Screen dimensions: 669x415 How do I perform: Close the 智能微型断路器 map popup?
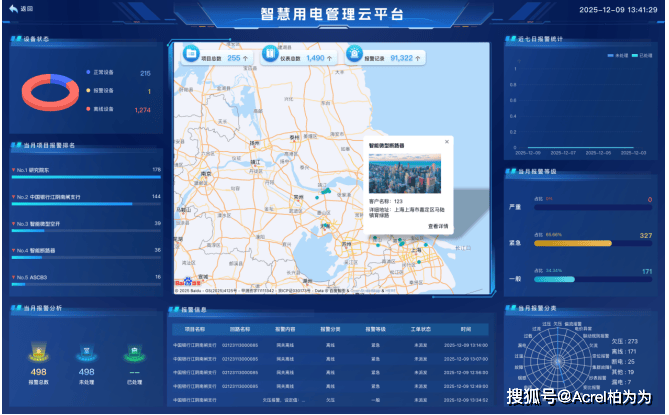447,142
